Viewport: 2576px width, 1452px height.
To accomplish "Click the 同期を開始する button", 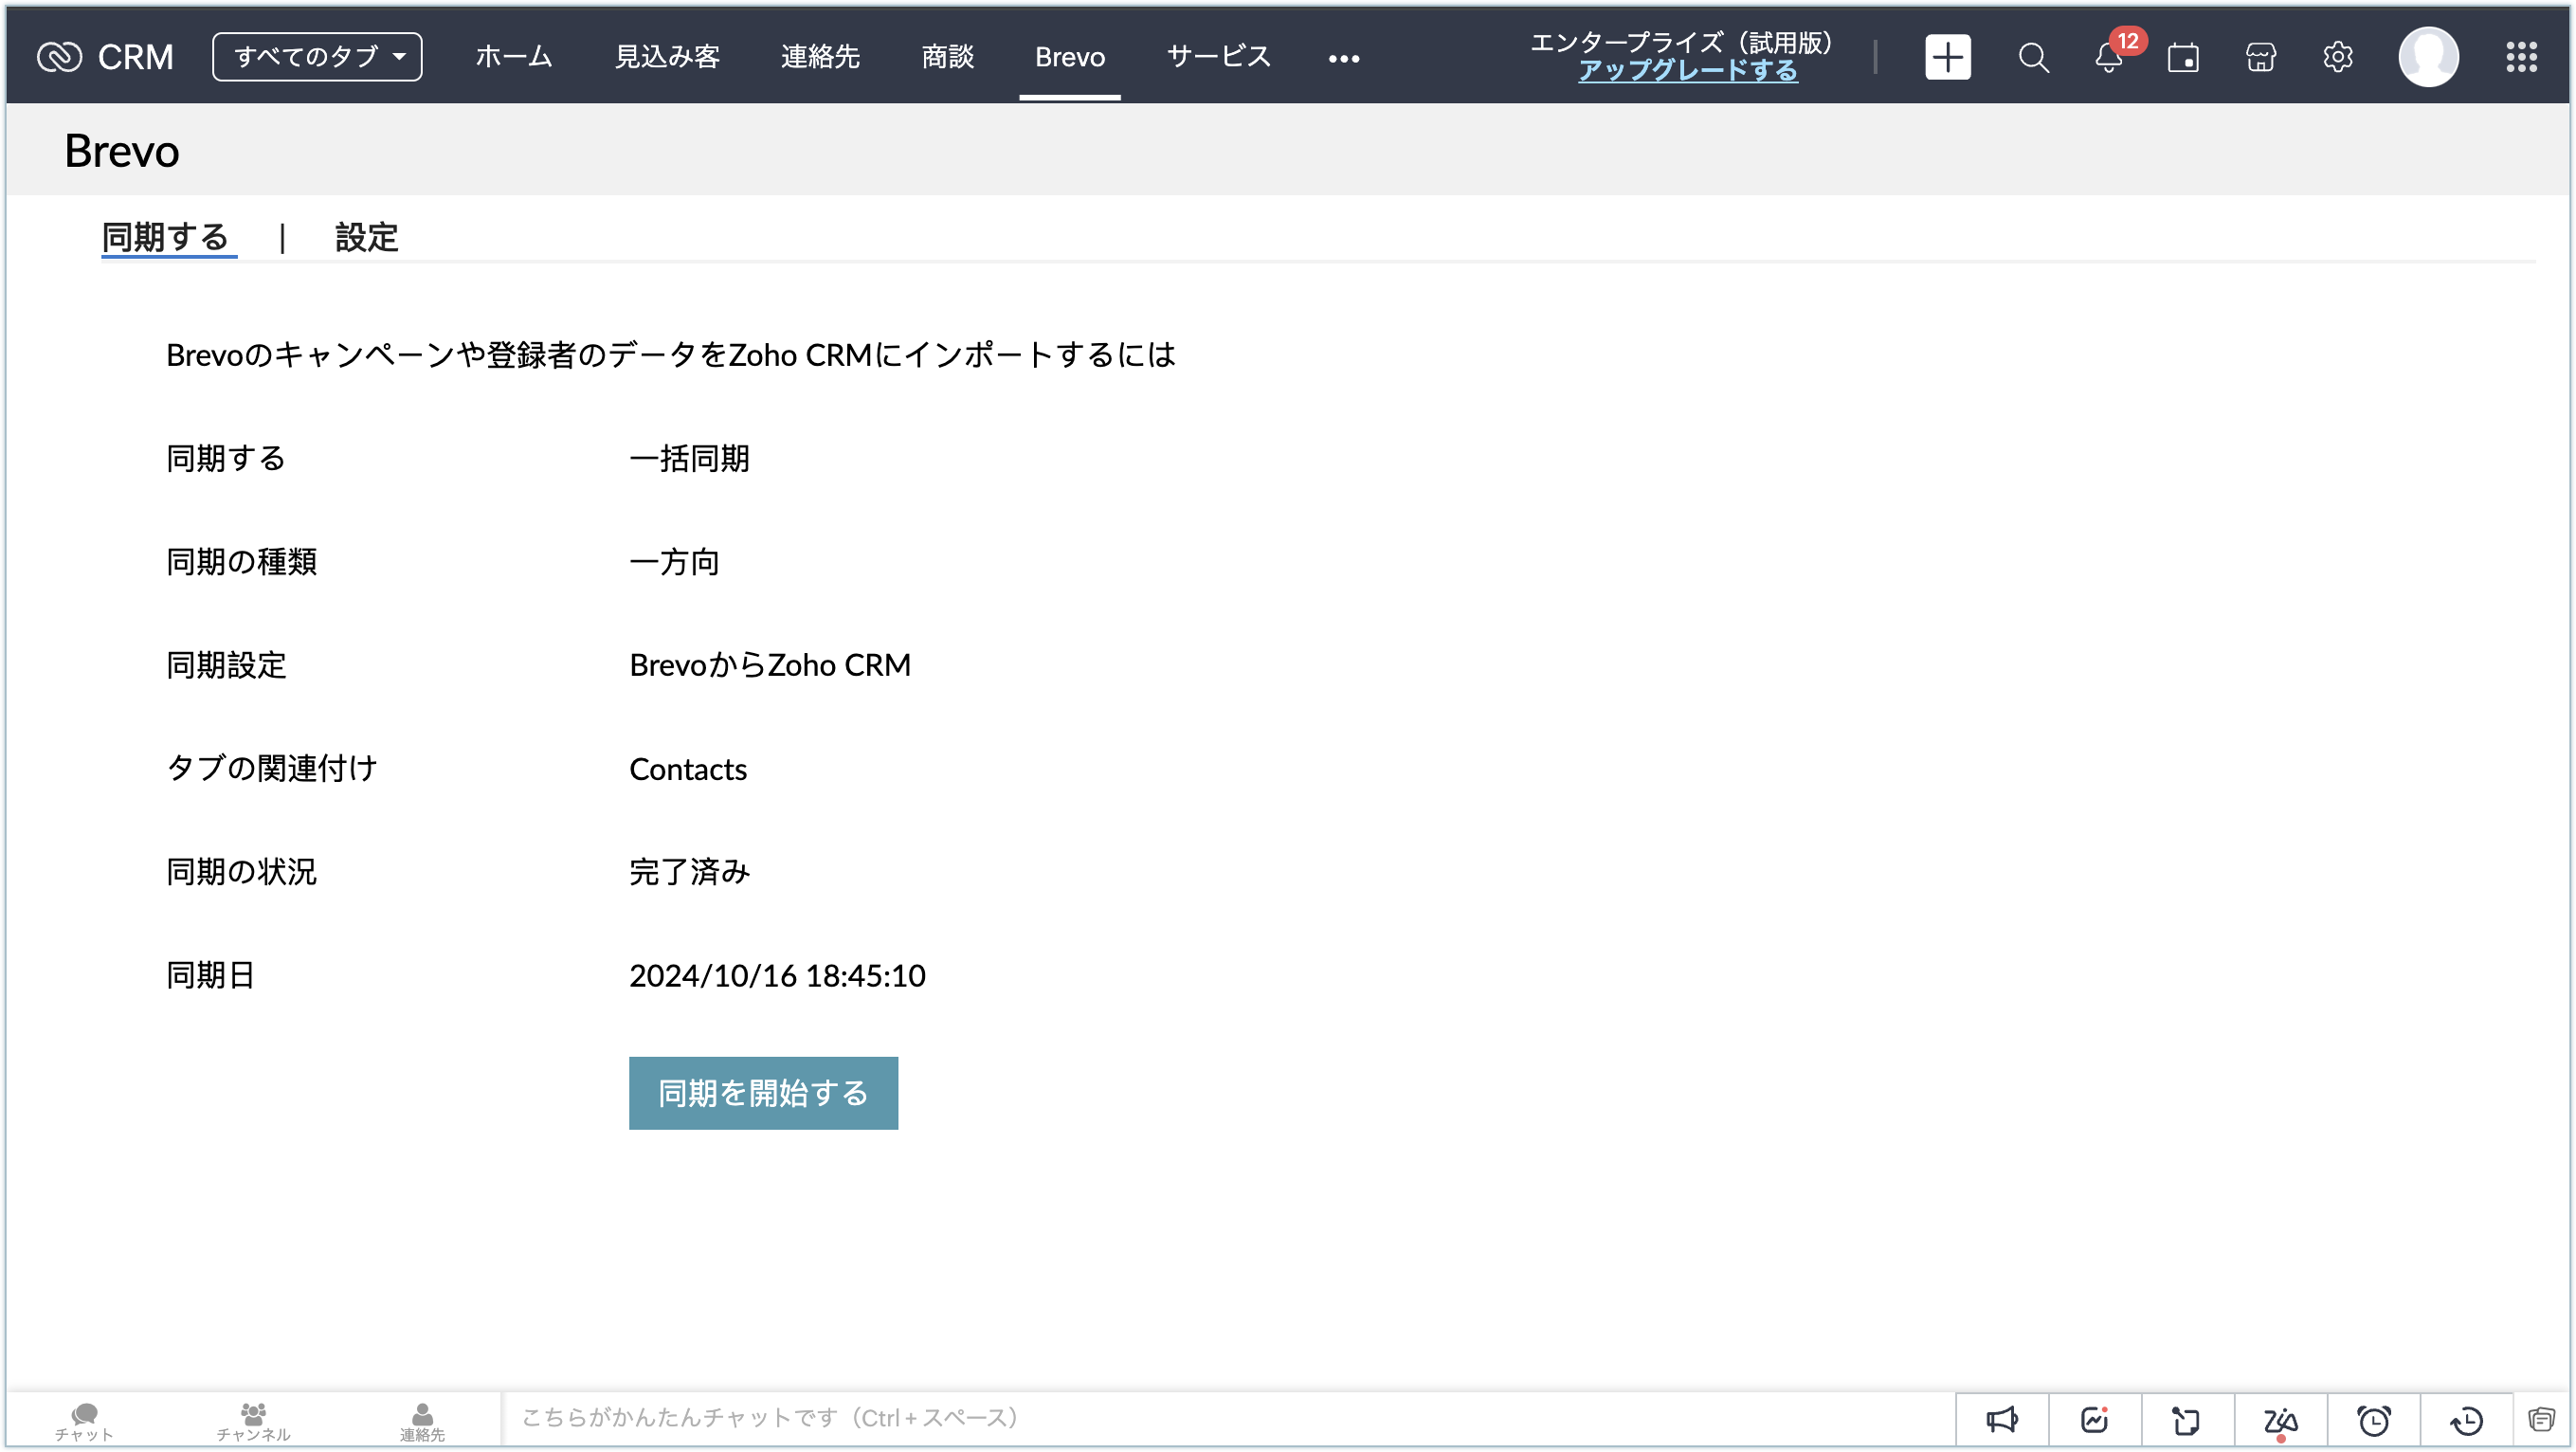I will (x=763, y=1093).
